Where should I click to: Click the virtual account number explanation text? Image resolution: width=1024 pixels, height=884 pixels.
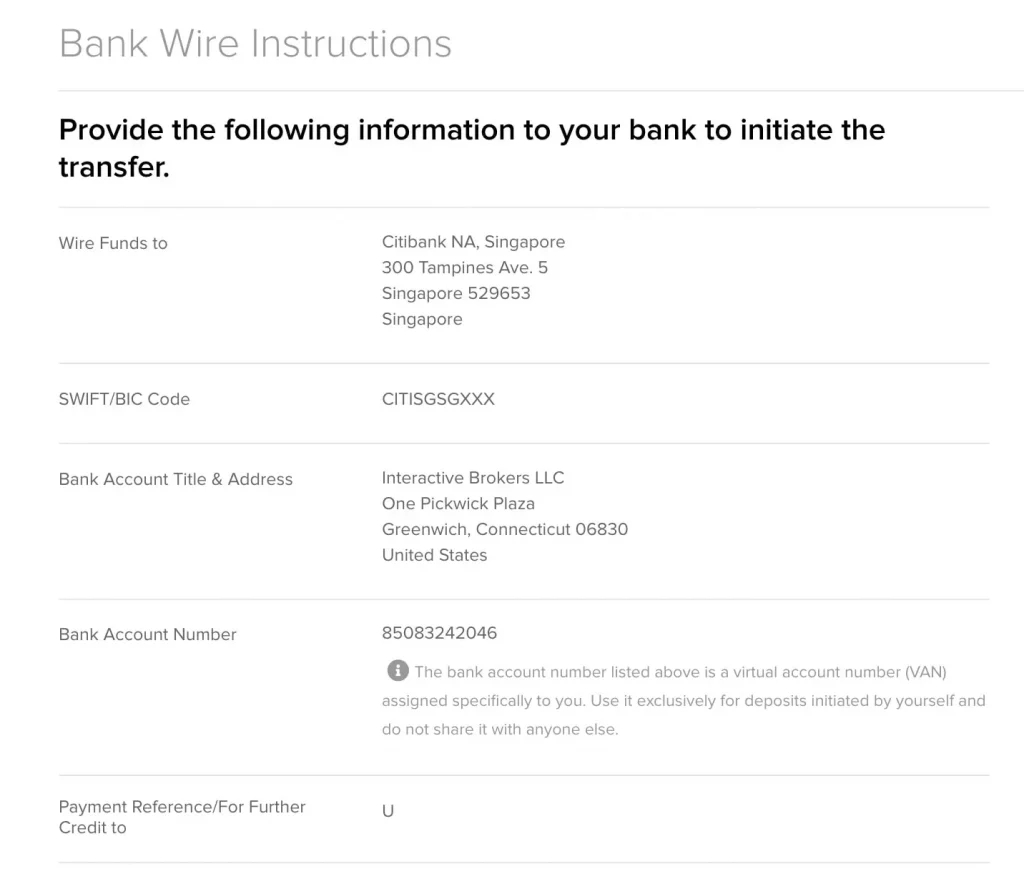pos(683,701)
